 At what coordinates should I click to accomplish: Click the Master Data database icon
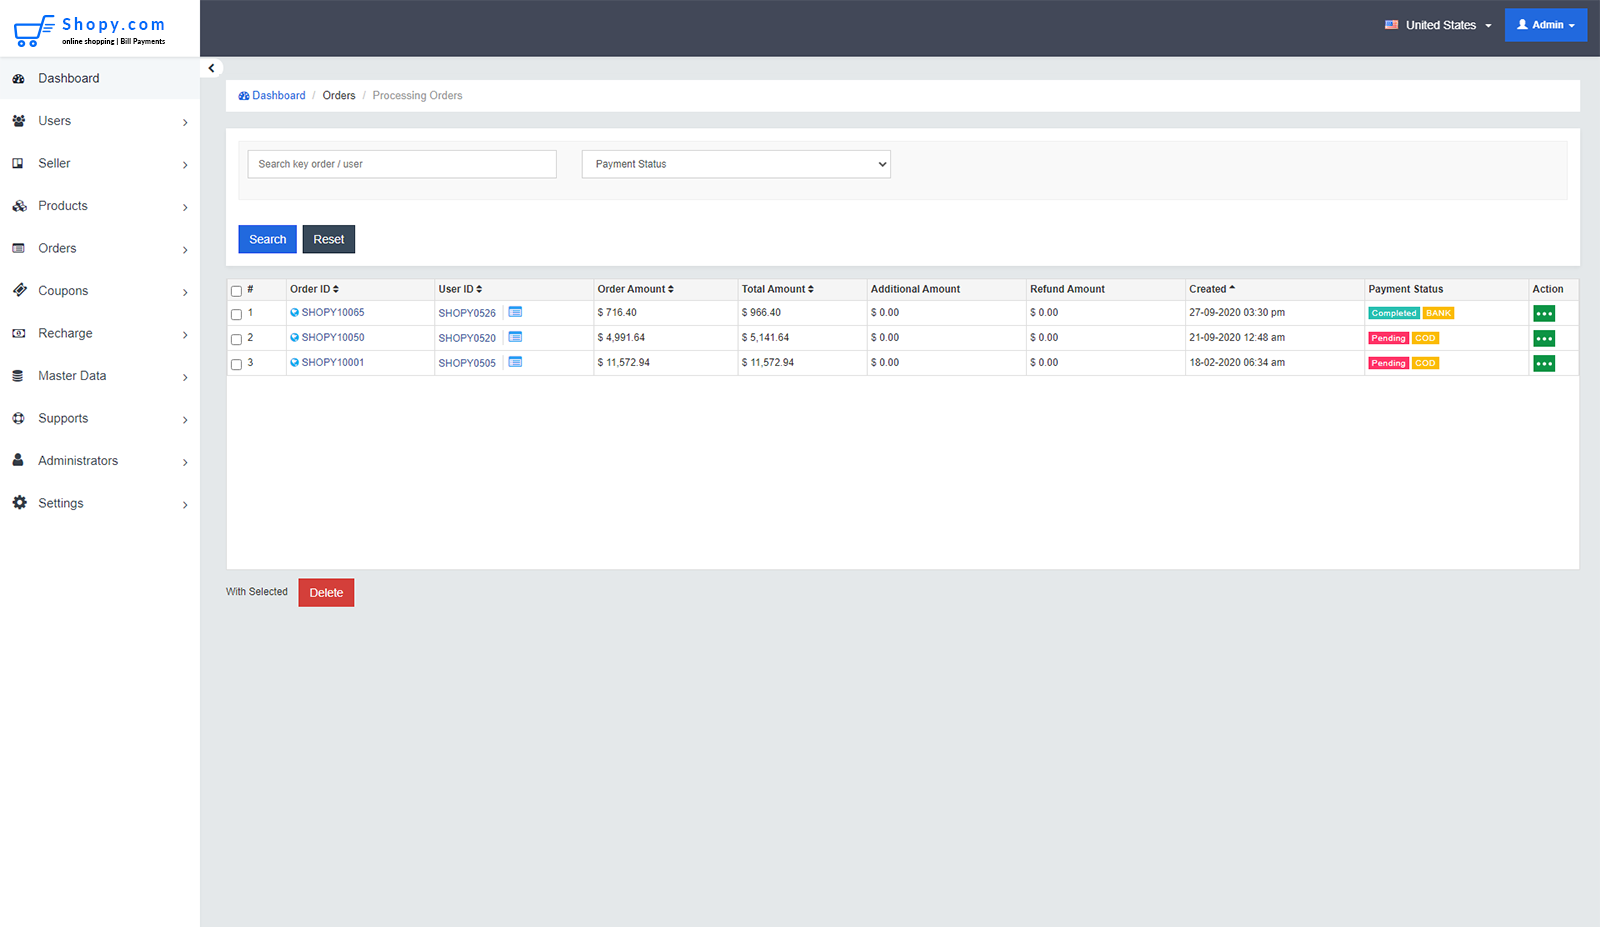(x=18, y=376)
